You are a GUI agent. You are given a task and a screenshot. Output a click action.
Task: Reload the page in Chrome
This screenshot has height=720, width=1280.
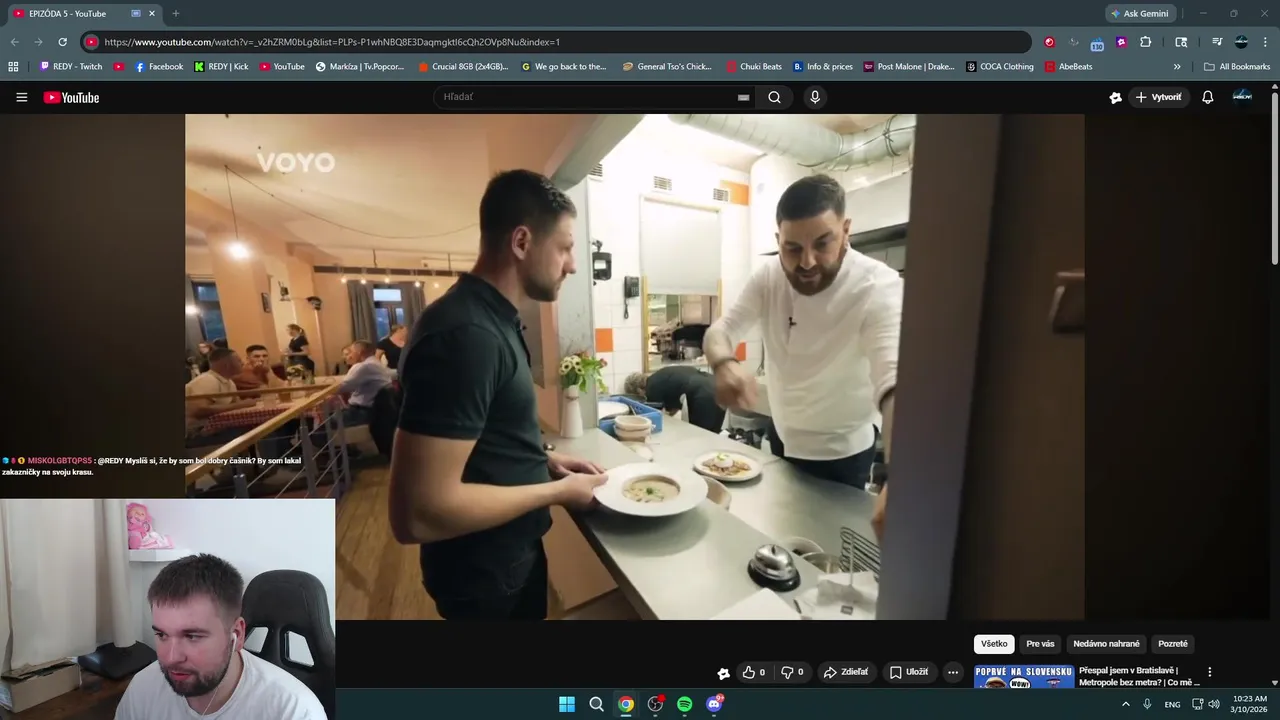(62, 42)
